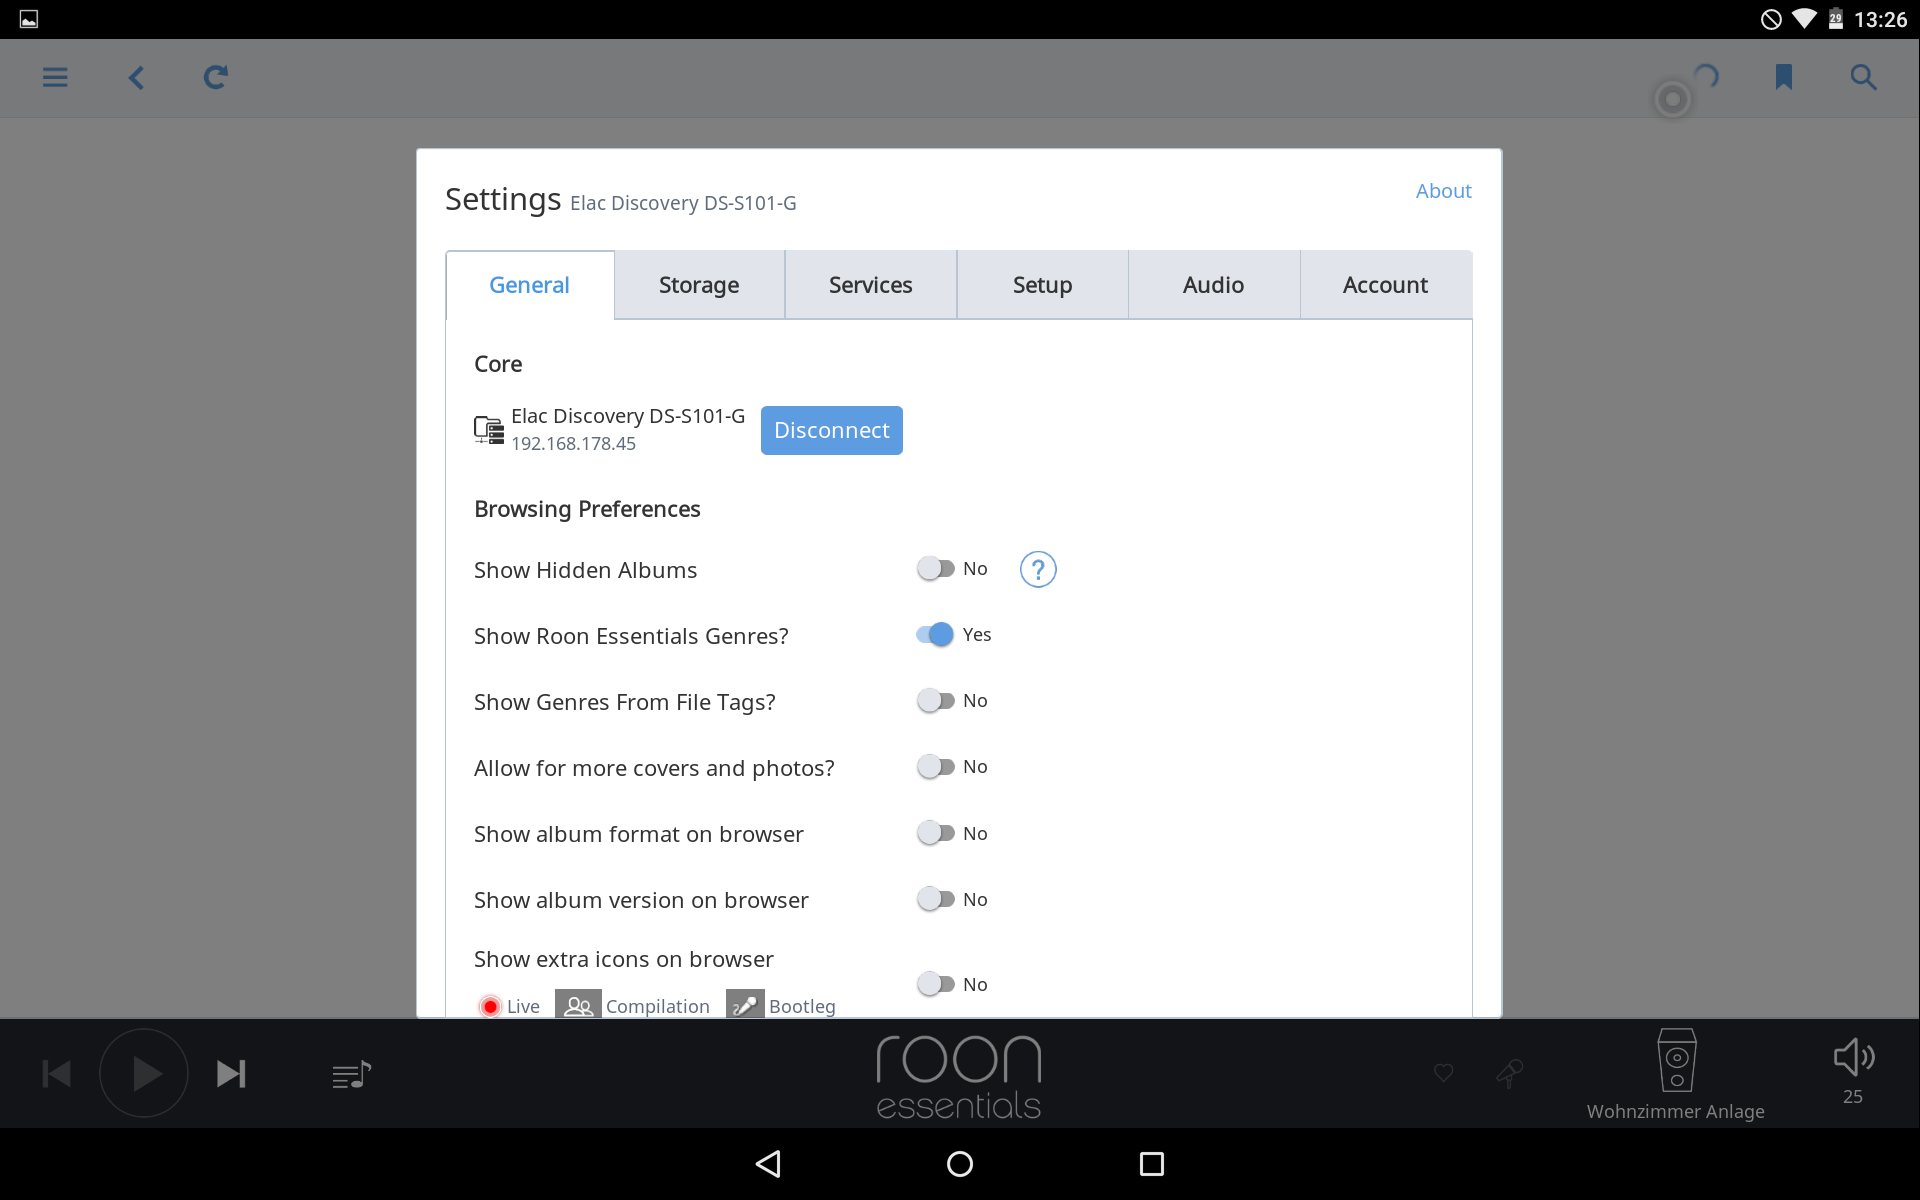1920x1200 pixels.
Task: Skip to the next track
Action: 231,1074
